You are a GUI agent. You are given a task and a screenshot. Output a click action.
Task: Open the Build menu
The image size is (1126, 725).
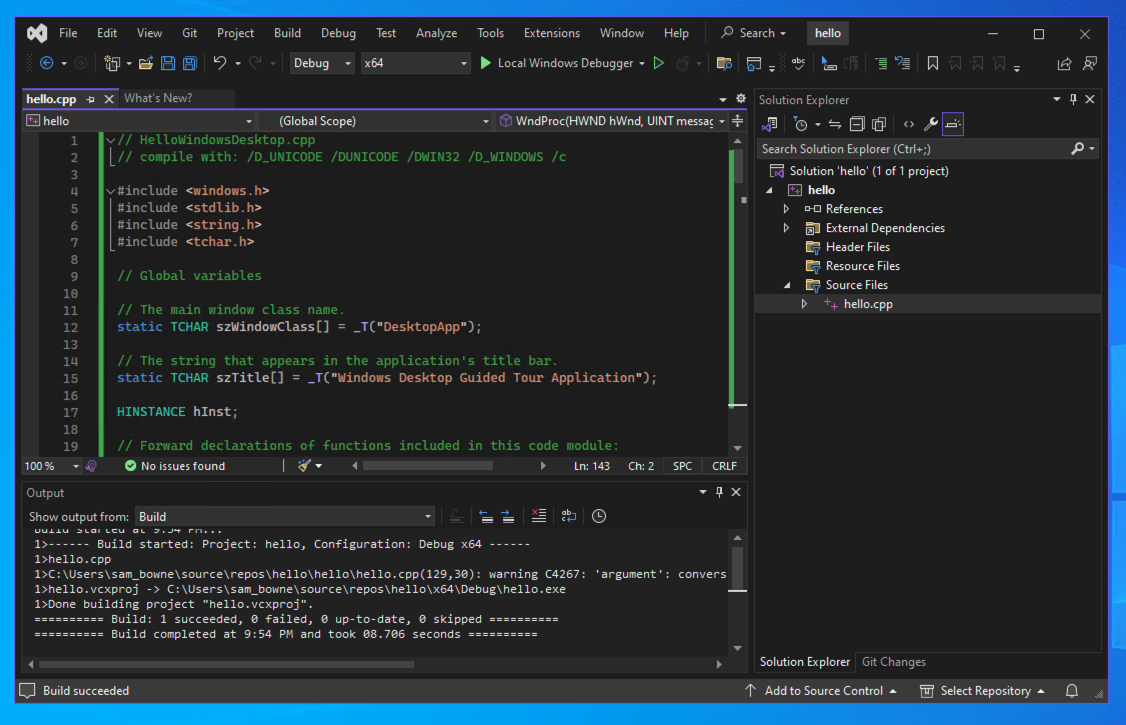coord(287,33)
